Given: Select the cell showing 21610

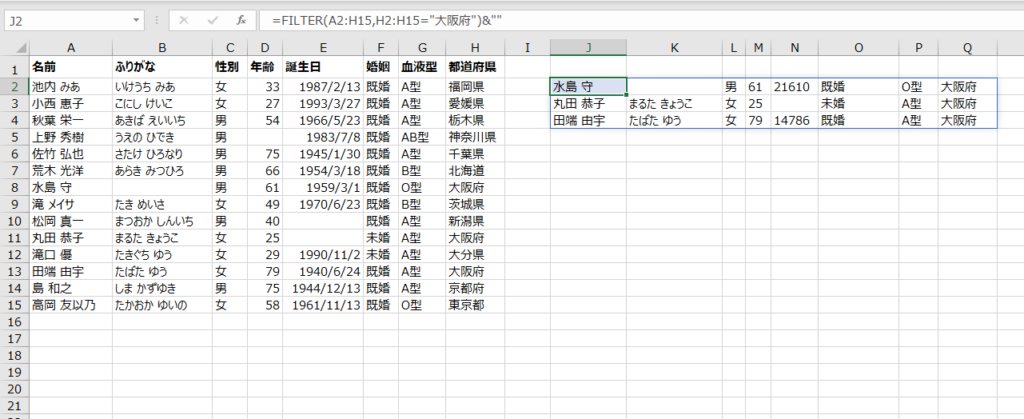Looking at the screenshot, I should tap(793, 86).
